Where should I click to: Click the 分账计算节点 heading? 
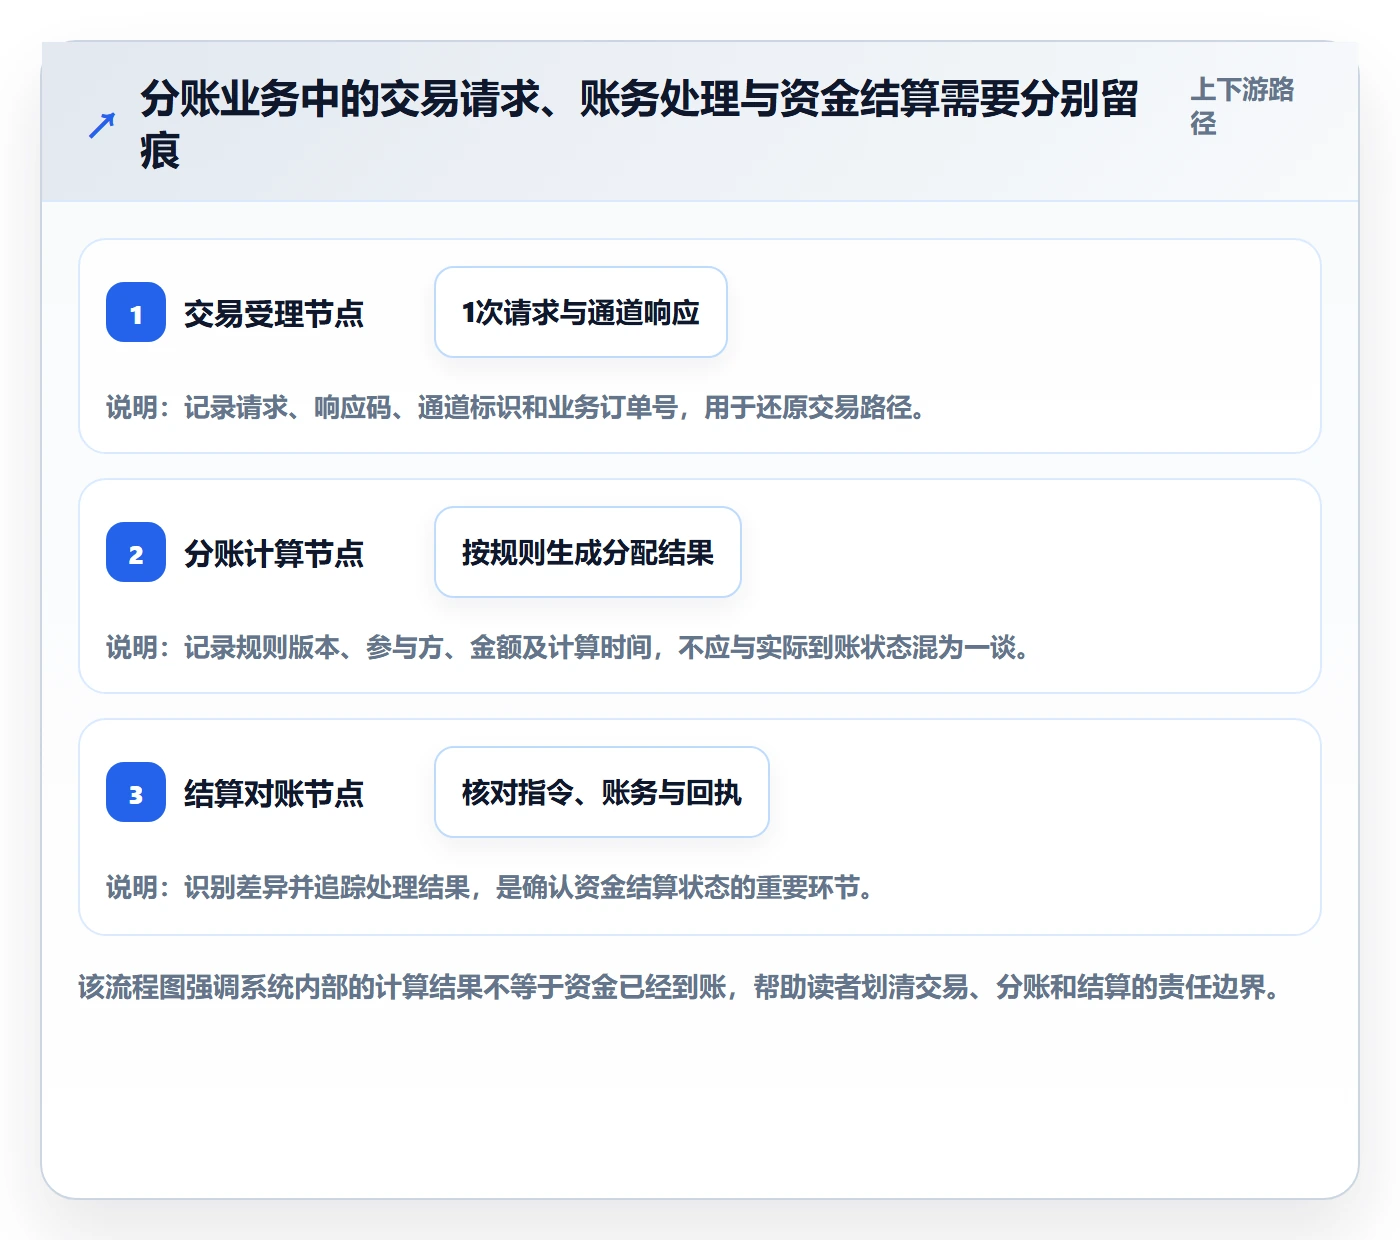[x=274, y=554]
